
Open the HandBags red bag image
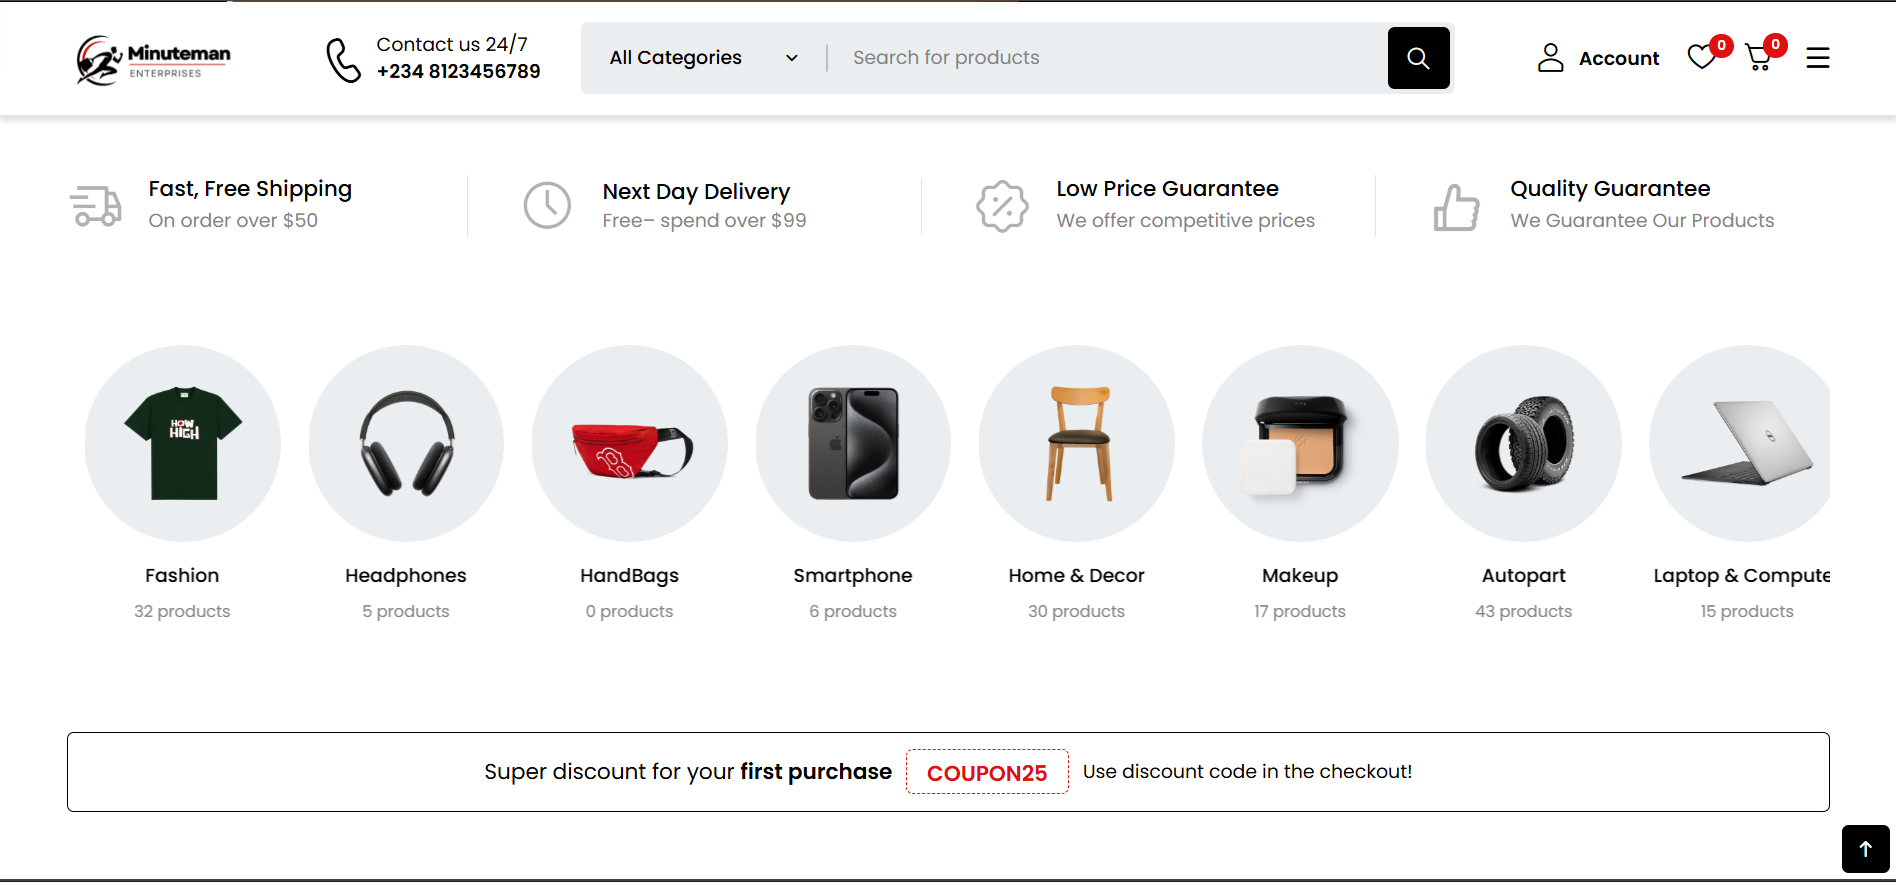pos(630,443)
